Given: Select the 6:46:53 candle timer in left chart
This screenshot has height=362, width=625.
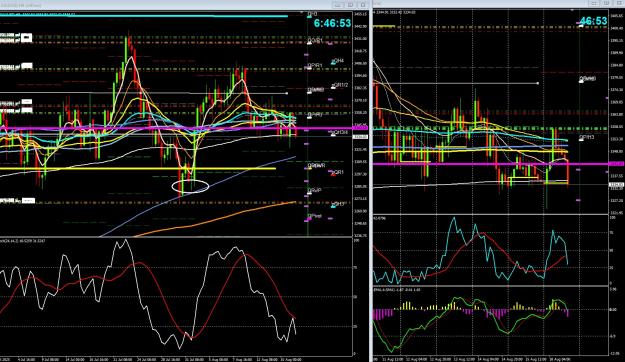Looking at the screenshot, I should coord(332,23).
